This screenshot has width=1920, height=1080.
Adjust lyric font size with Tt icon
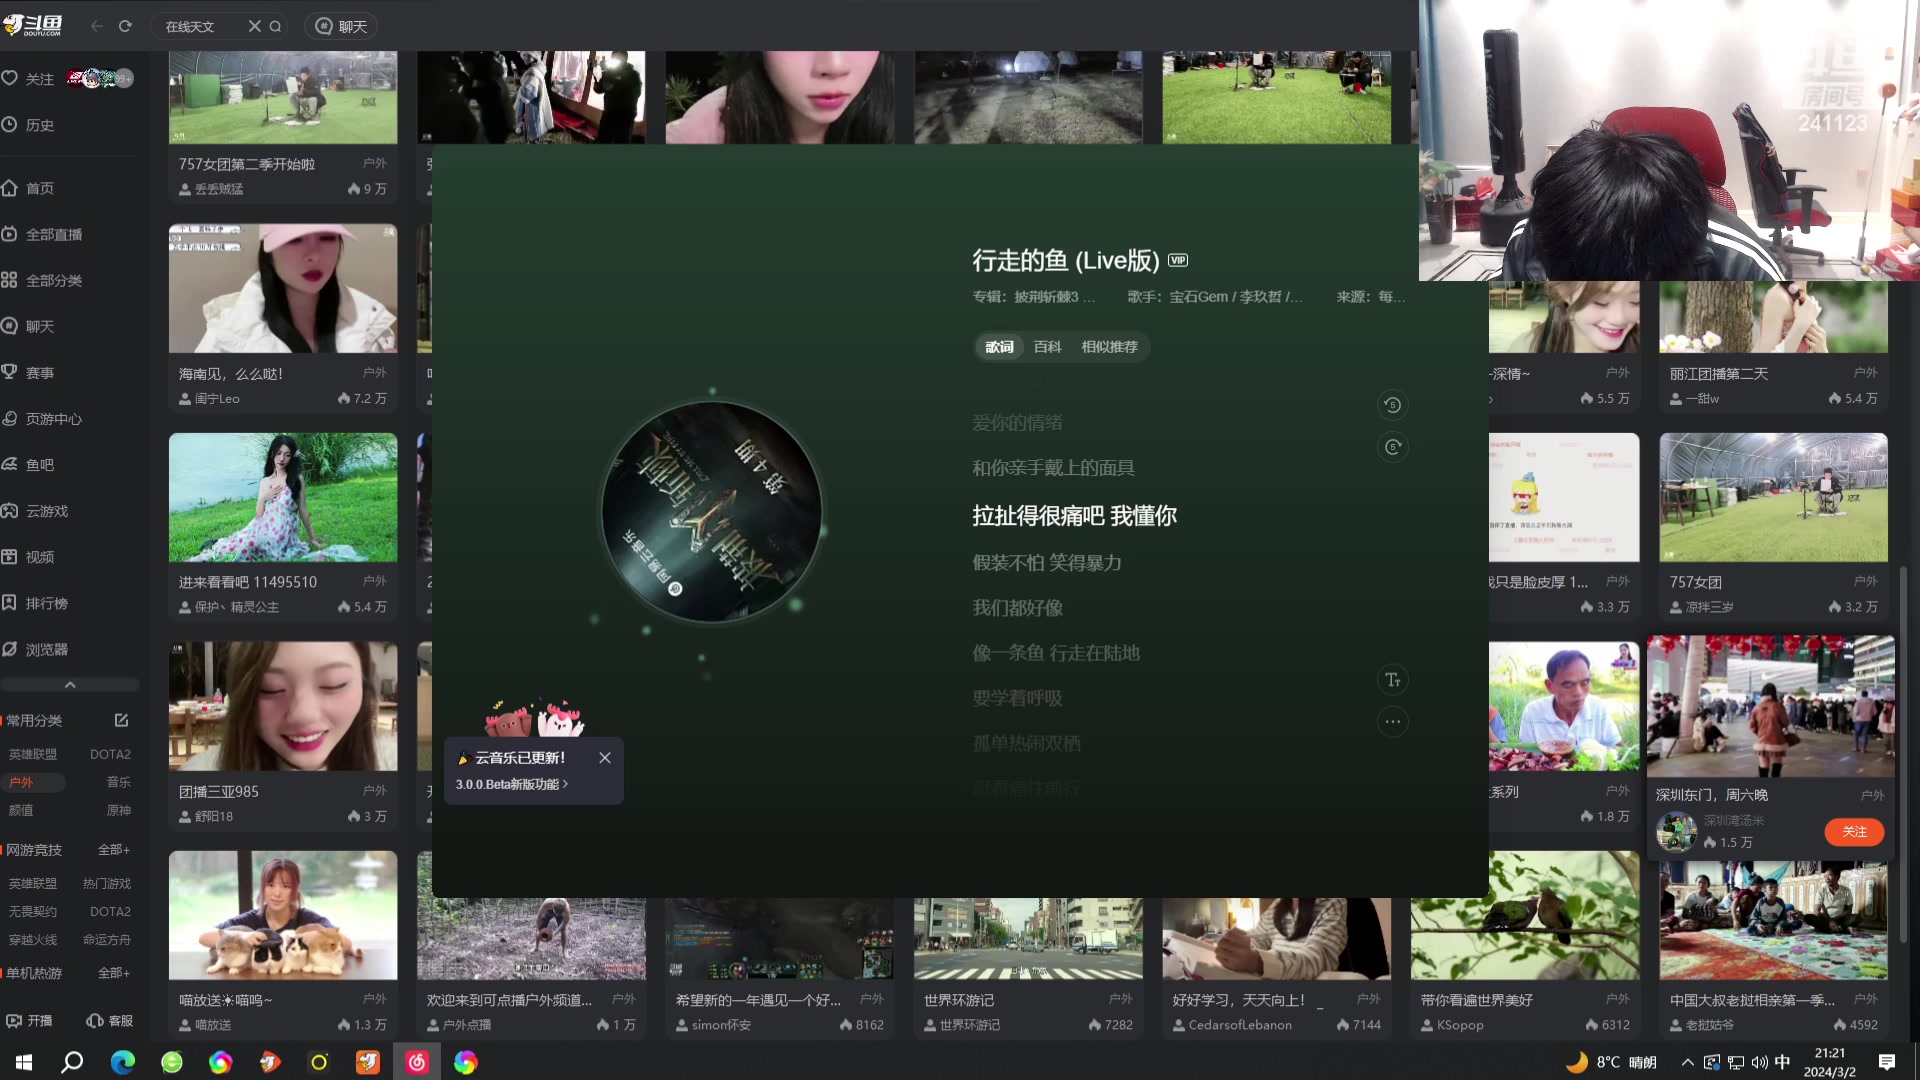1392,679
